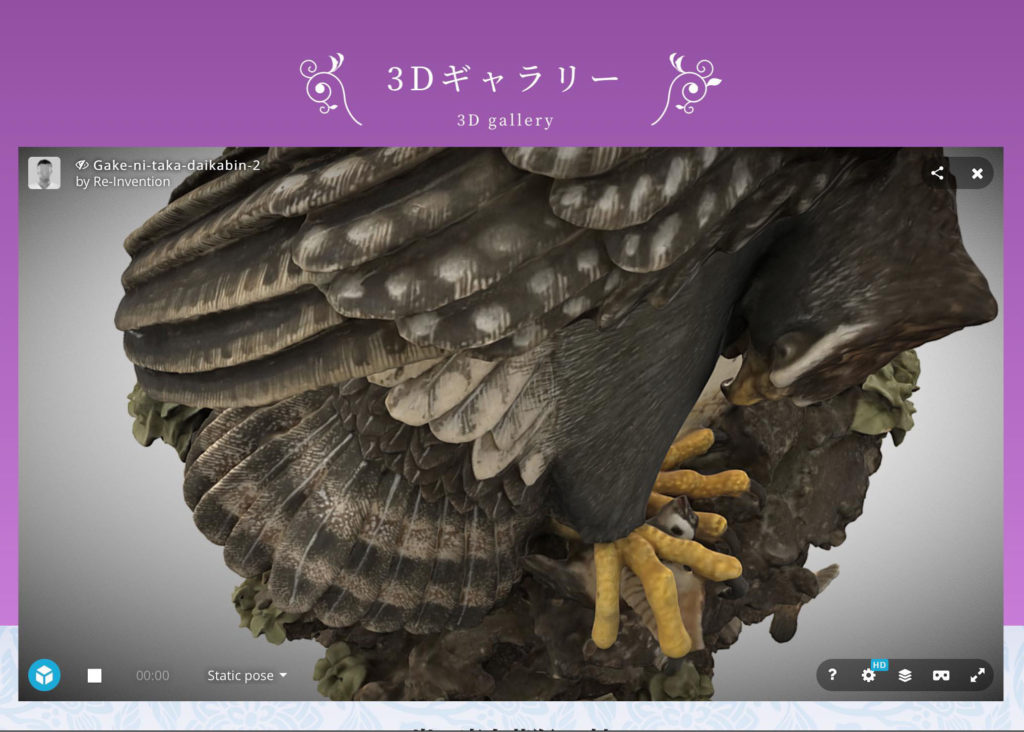The image size is (1024, 732).
Task: Enable View in VR mode
Action: tap(941, 675)
